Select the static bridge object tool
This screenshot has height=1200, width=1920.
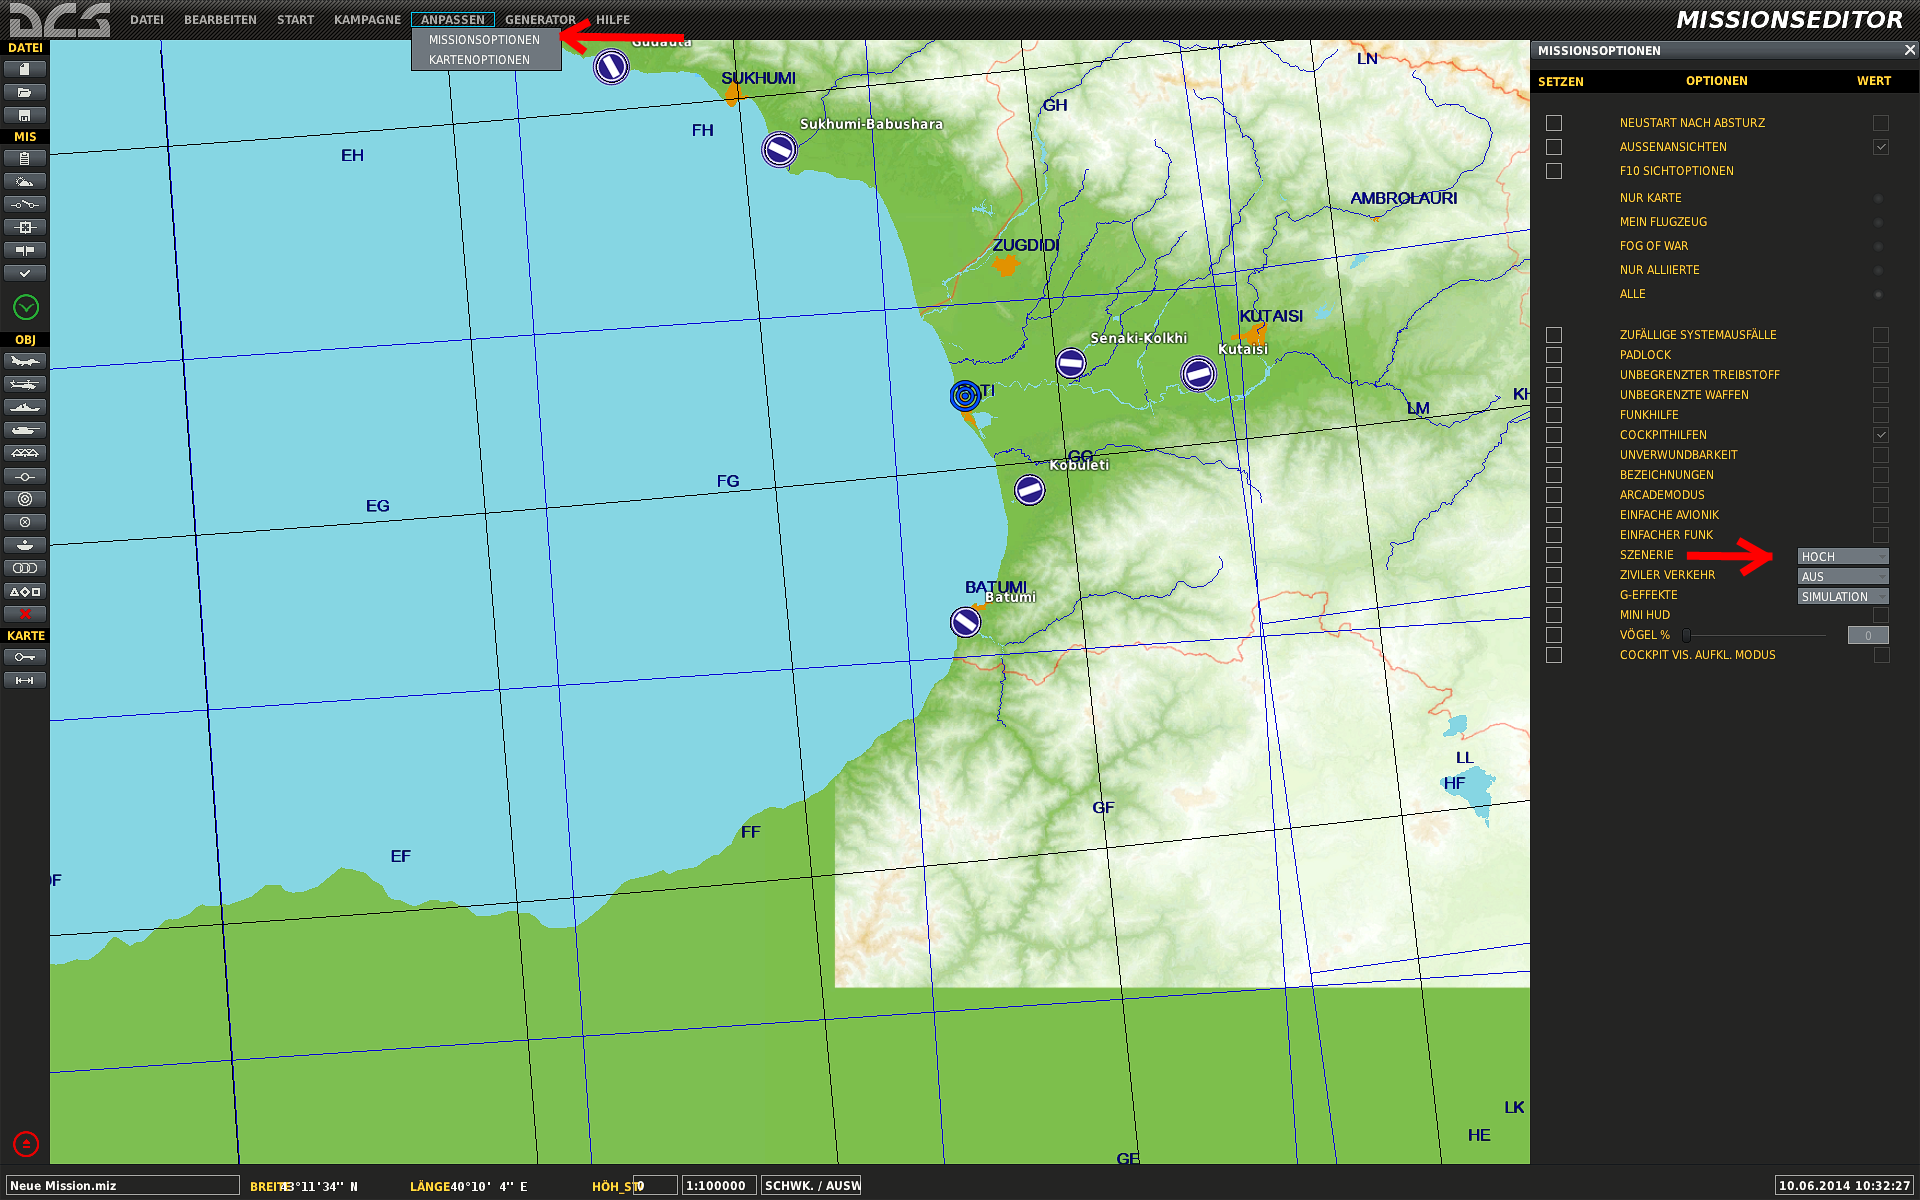(x=25, y=453)
